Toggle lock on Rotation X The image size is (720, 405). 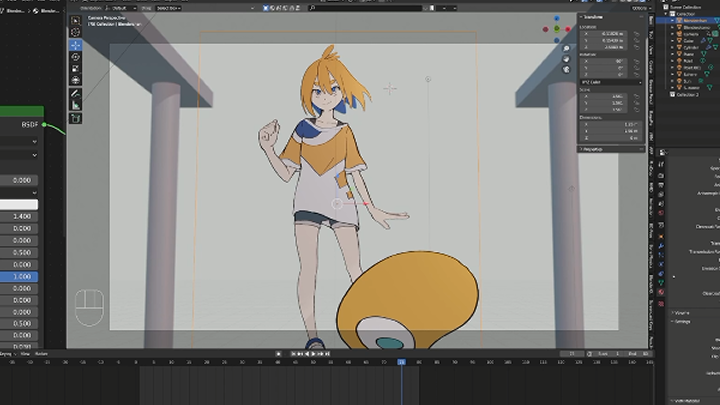coord(636,62)
